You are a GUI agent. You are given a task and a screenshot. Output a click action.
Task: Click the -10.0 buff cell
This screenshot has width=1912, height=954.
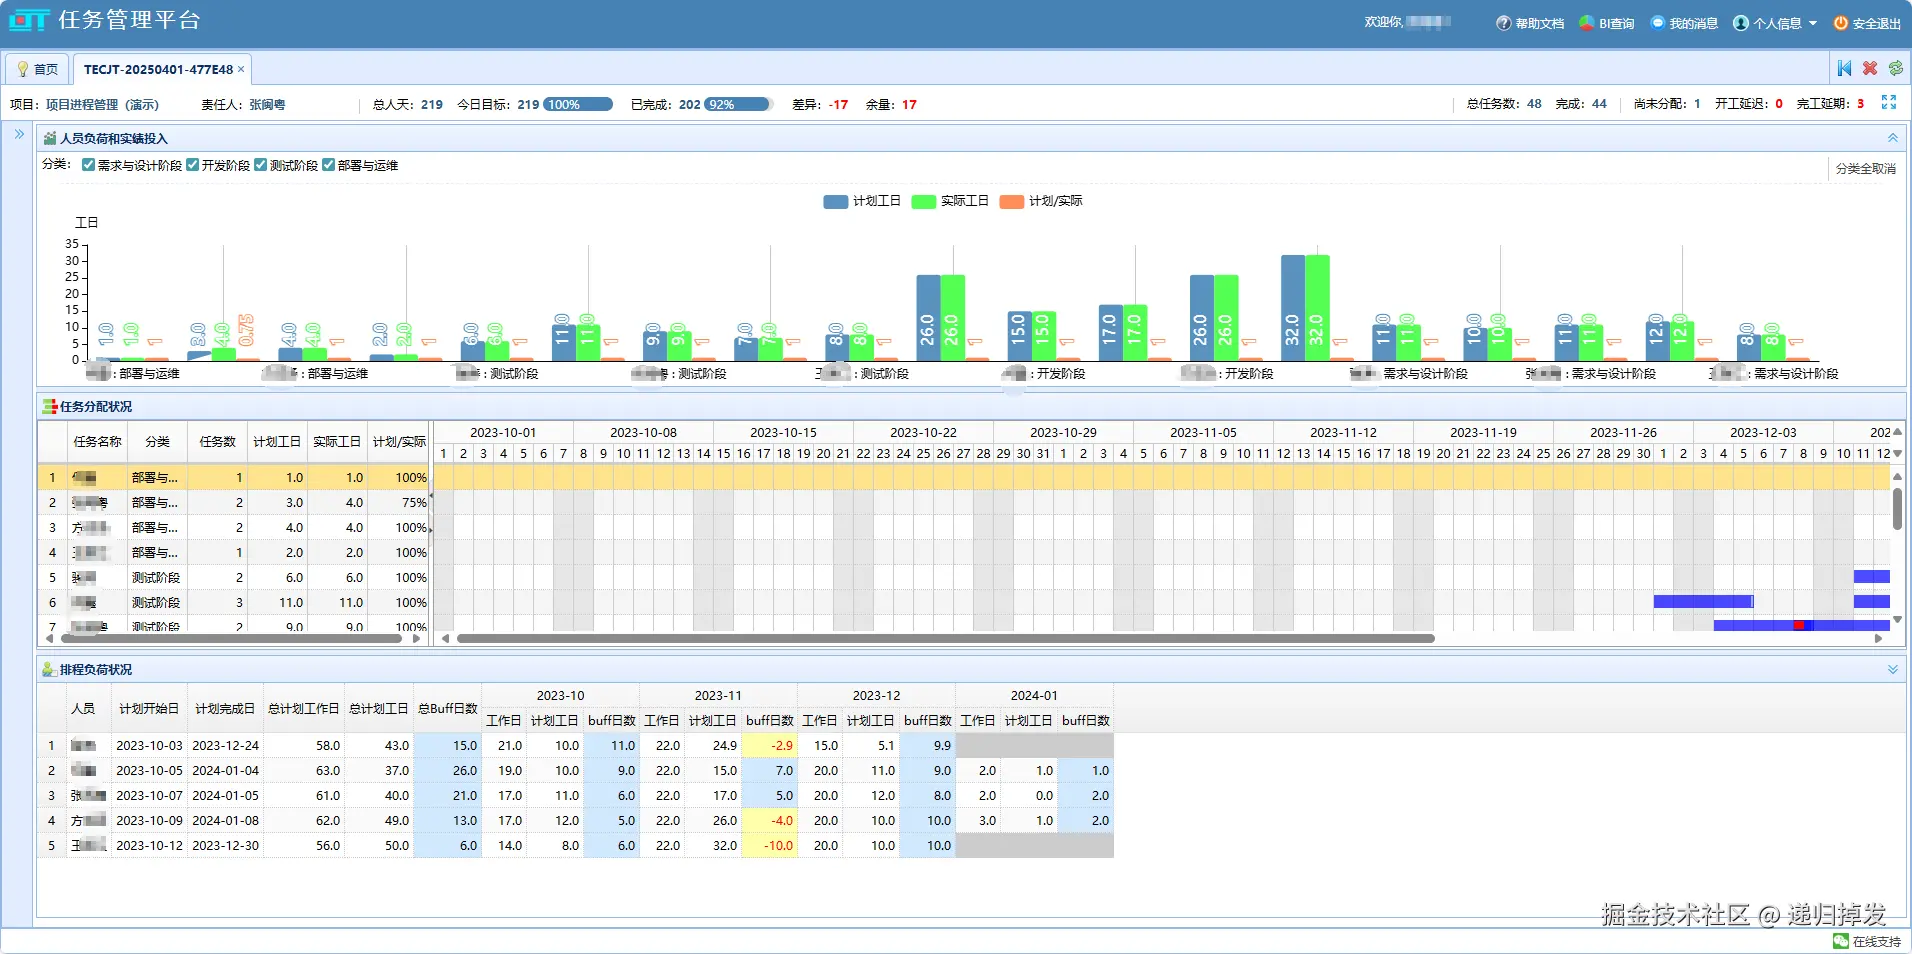(769, 845)
